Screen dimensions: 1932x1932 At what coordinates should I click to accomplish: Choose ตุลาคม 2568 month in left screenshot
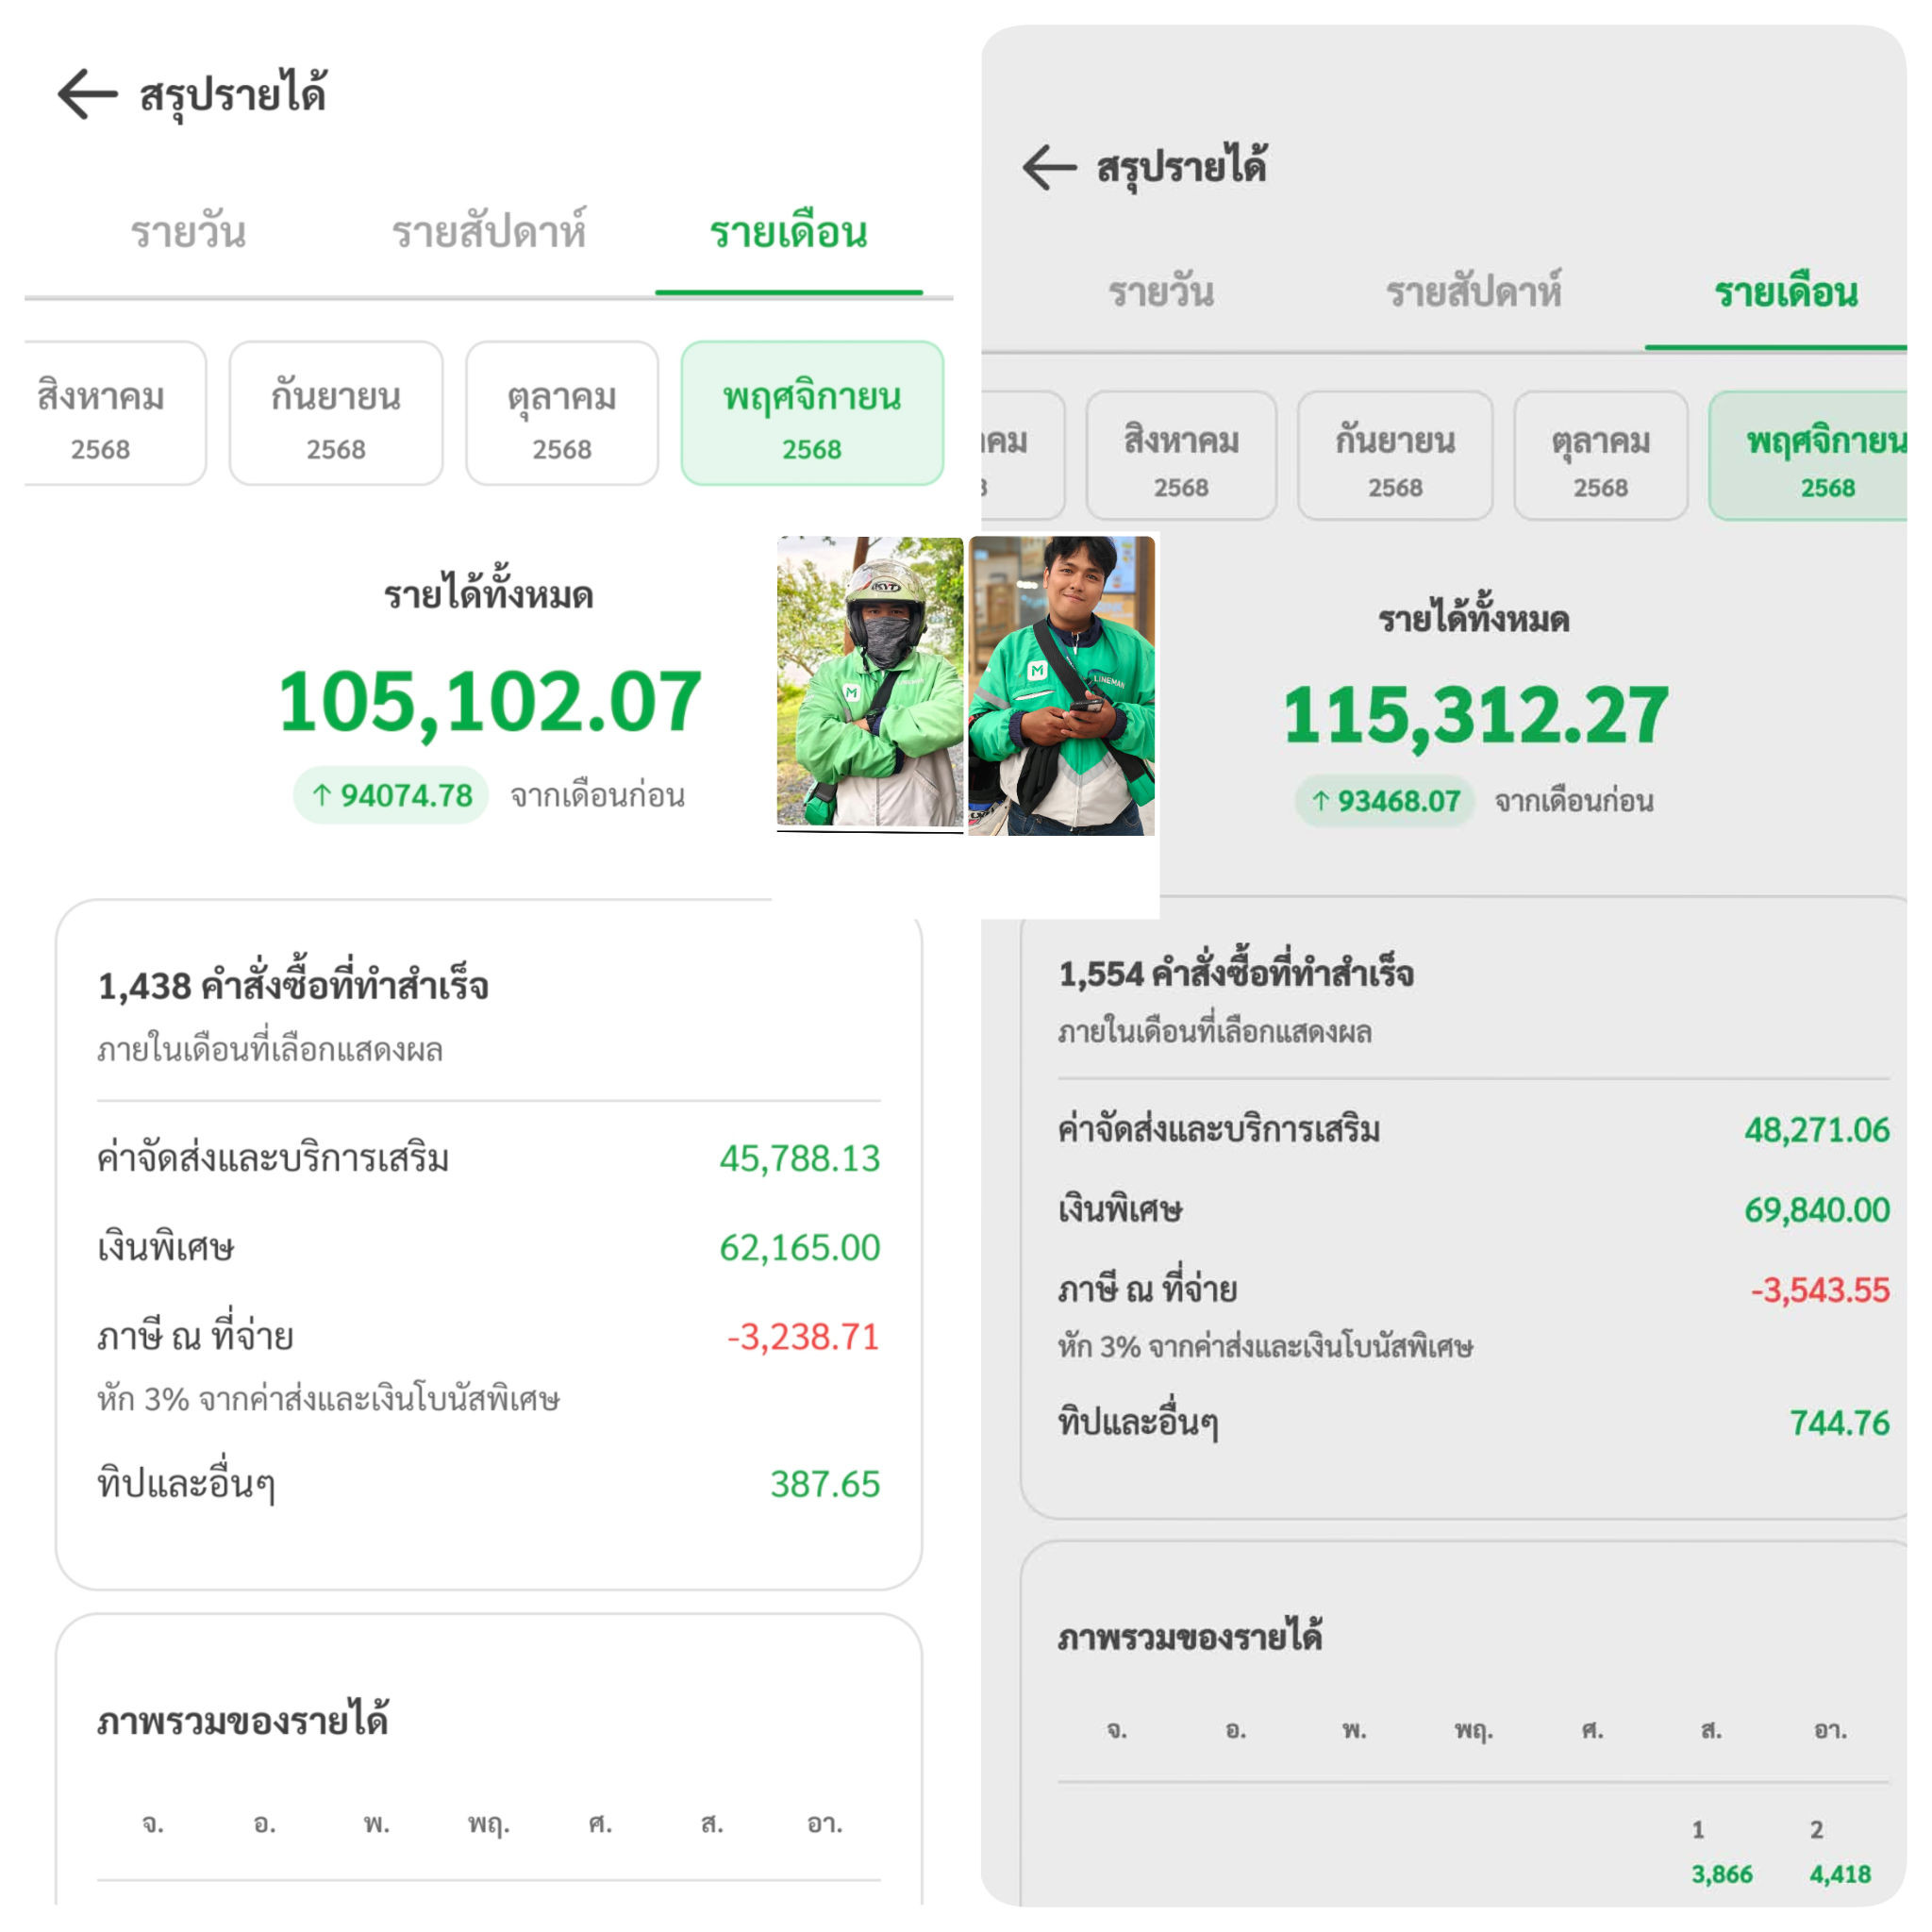[x=562, y=413]
